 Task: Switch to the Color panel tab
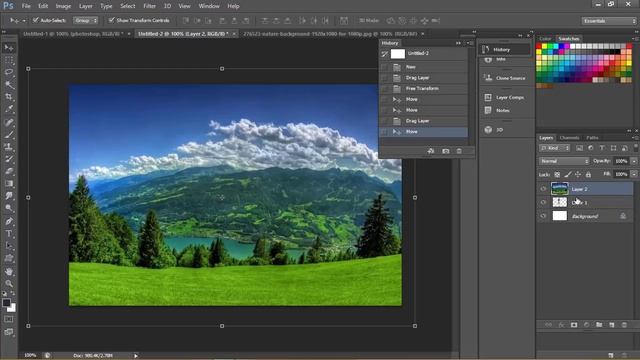click(545, 39)
